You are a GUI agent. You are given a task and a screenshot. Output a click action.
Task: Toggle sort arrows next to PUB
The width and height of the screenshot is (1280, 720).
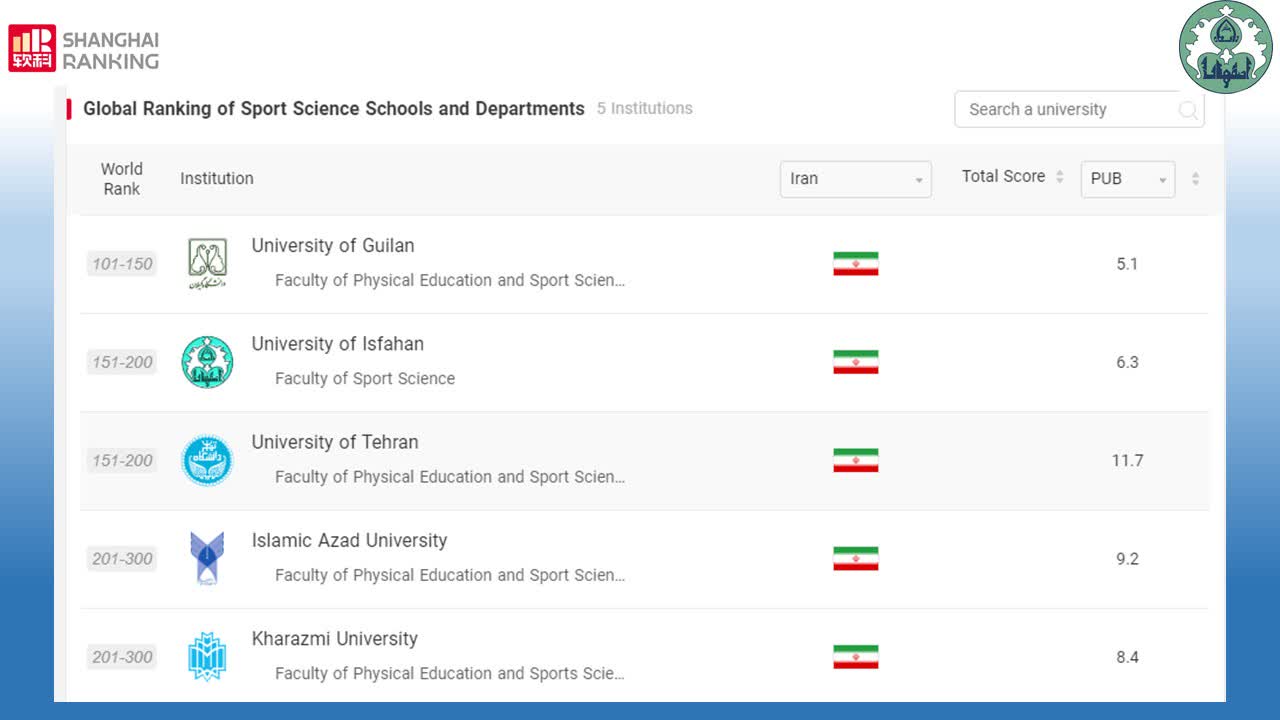pyautogui.click(x=1195, y=179)
